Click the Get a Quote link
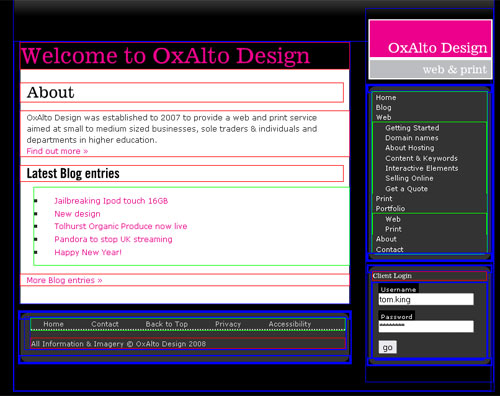The image size is (500, 396). [x=406, y=189]
